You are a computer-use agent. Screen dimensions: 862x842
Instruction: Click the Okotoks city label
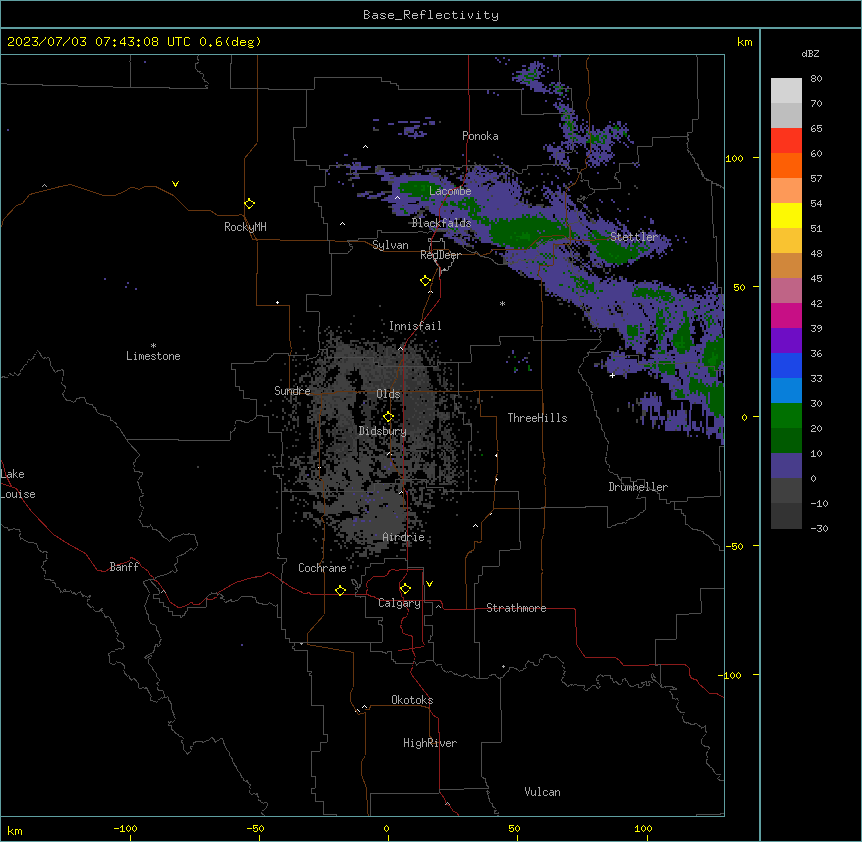tap(412, 700)
